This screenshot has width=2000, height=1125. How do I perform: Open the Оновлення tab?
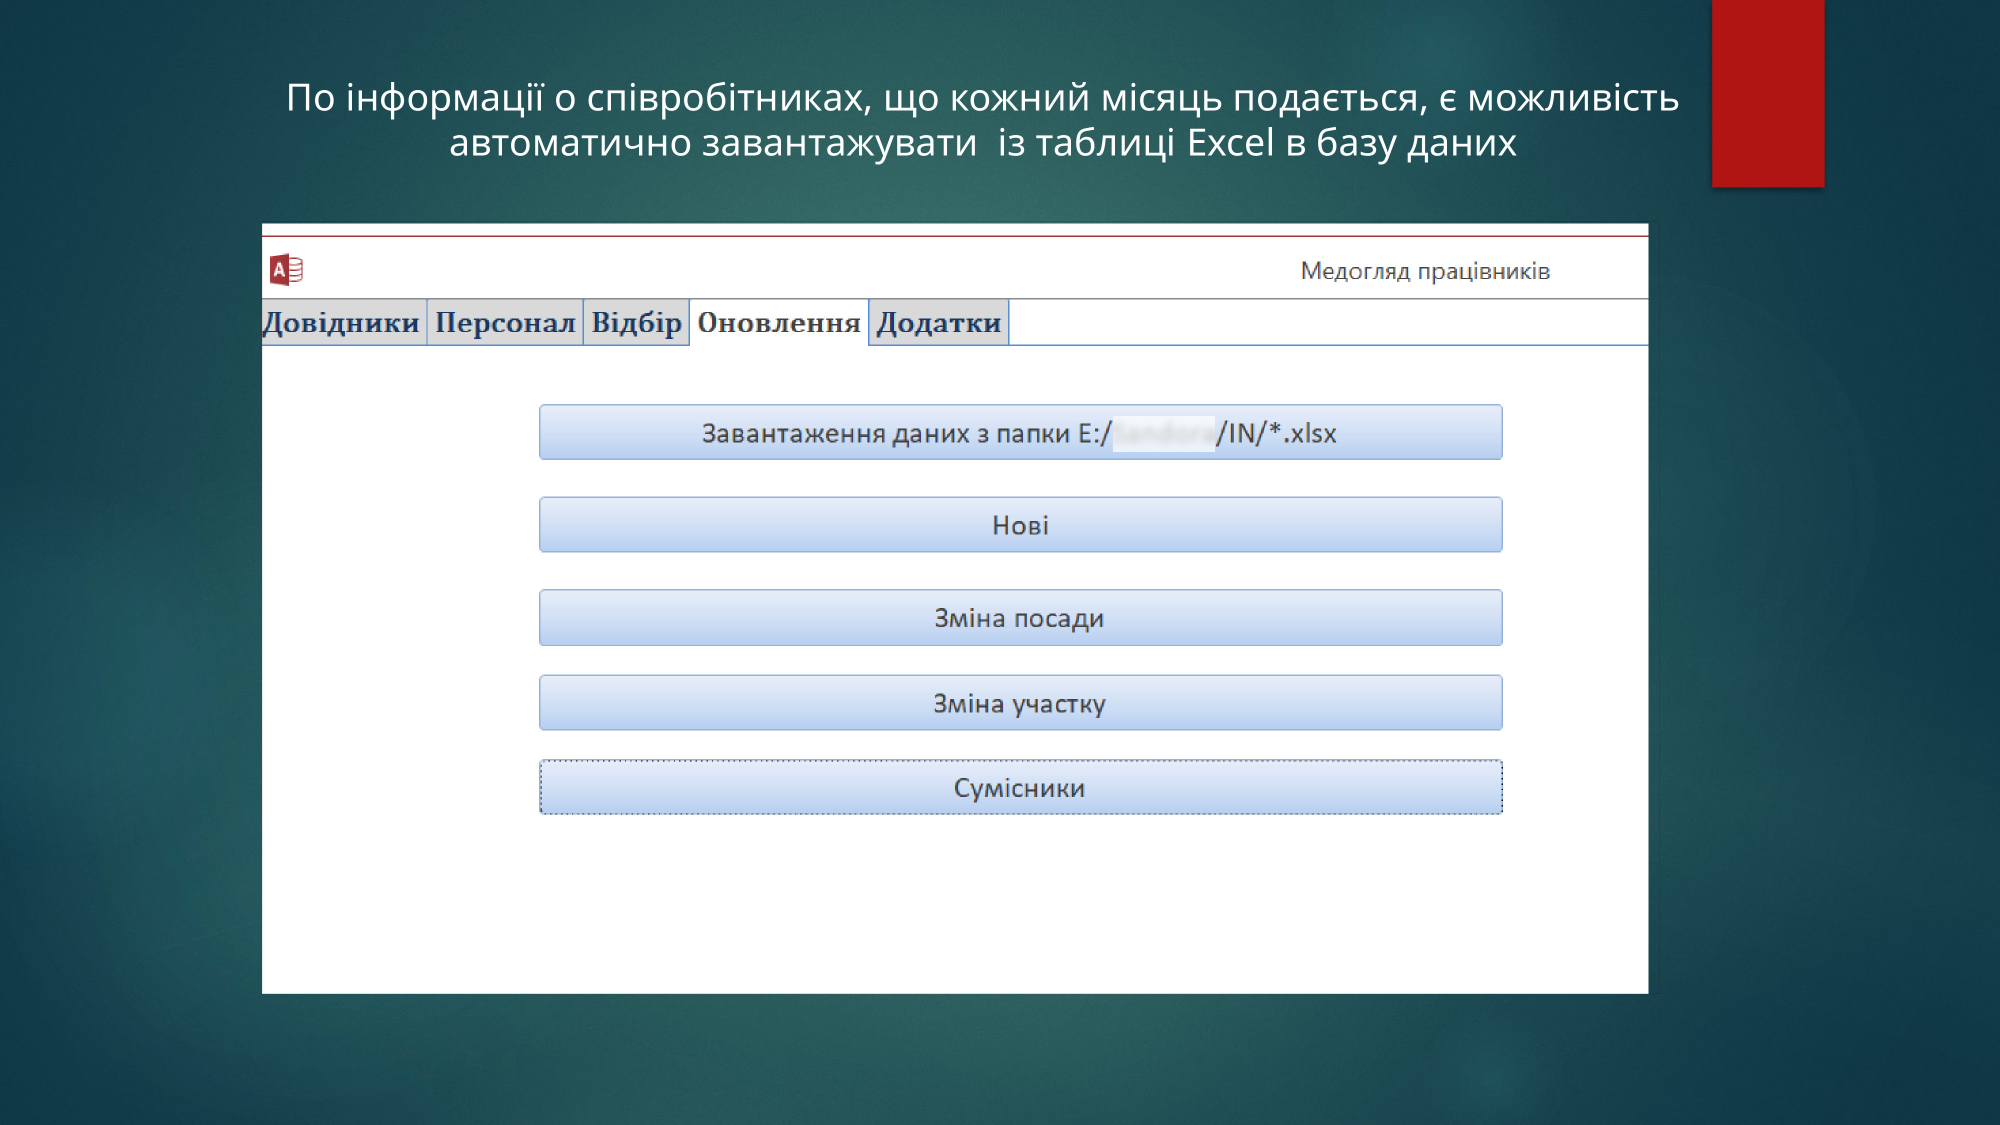point(779,322)
